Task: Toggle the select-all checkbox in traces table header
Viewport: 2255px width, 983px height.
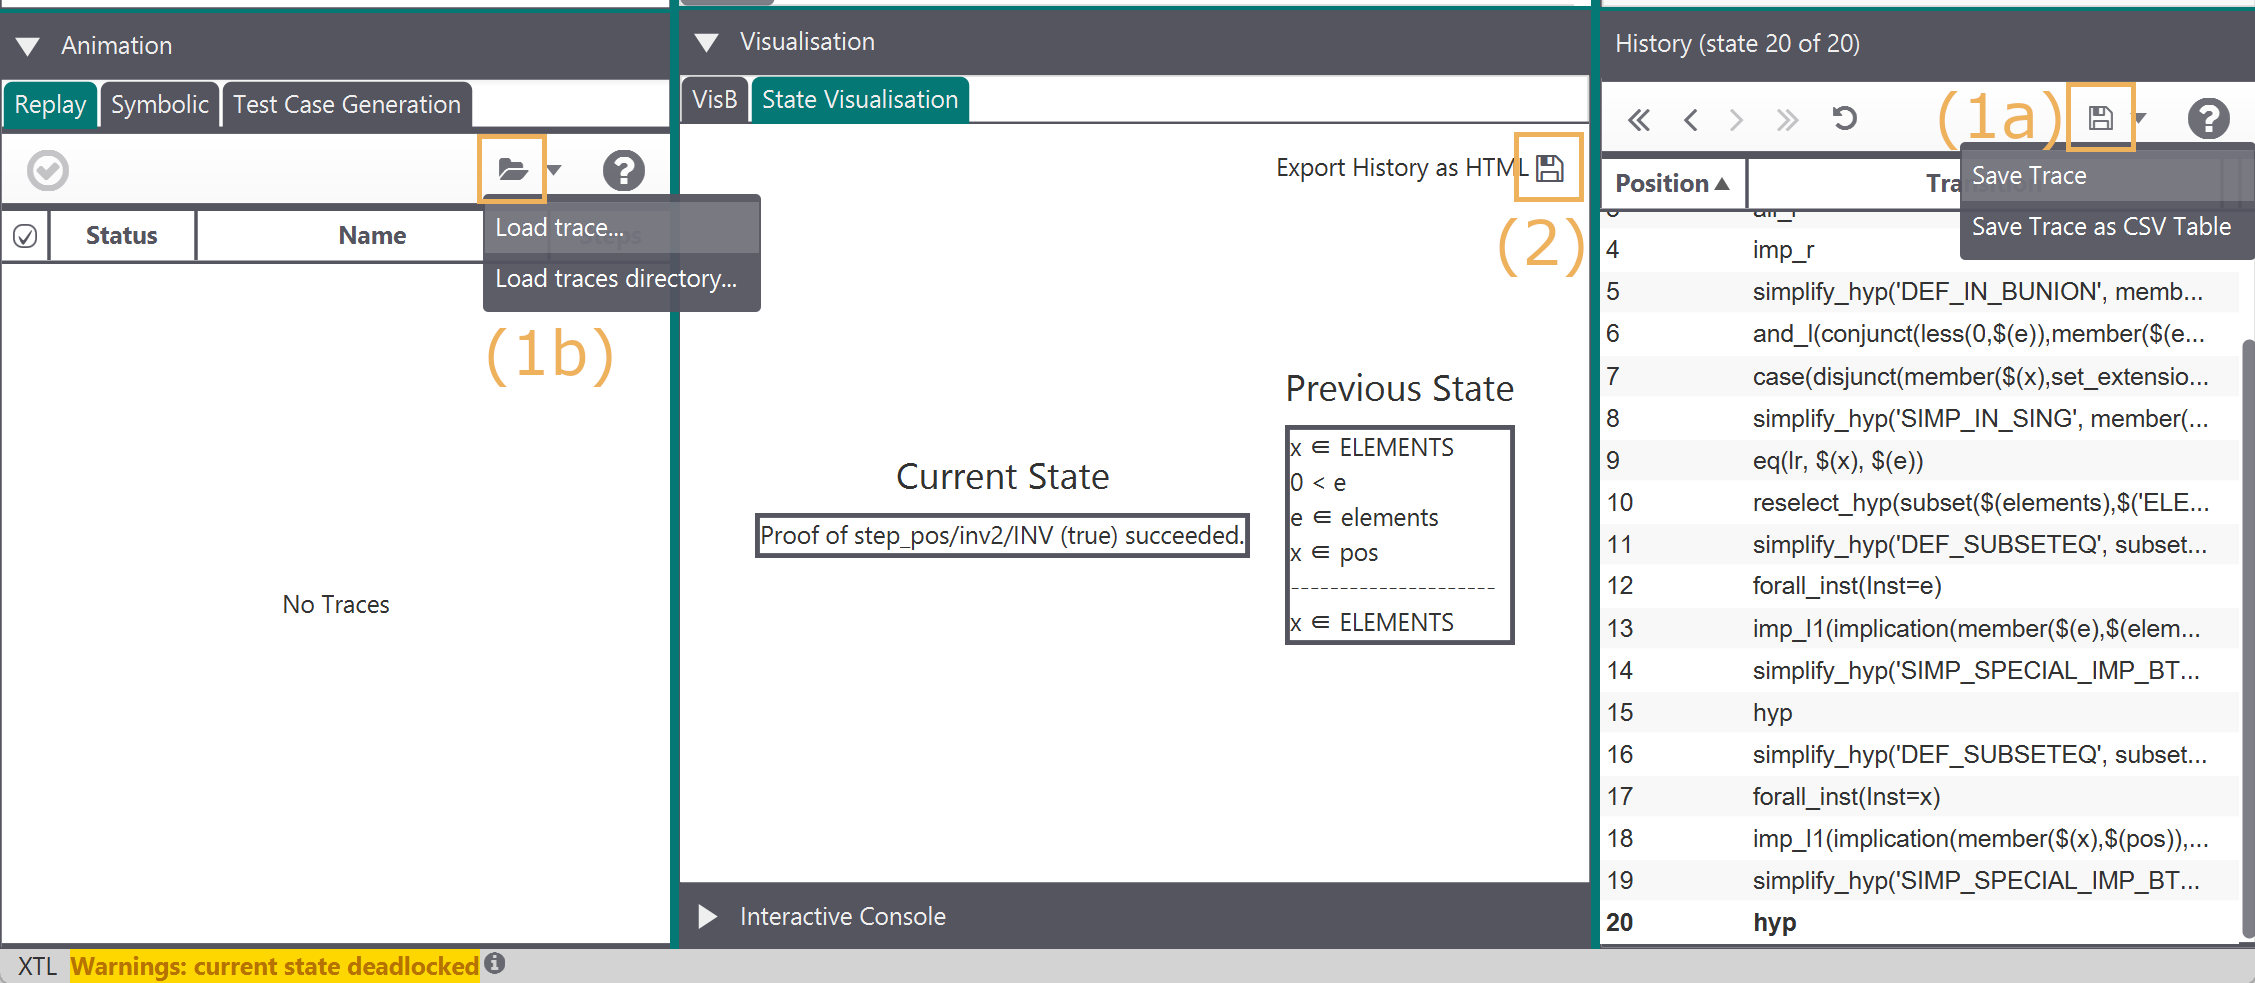Action: click(25, 236)
